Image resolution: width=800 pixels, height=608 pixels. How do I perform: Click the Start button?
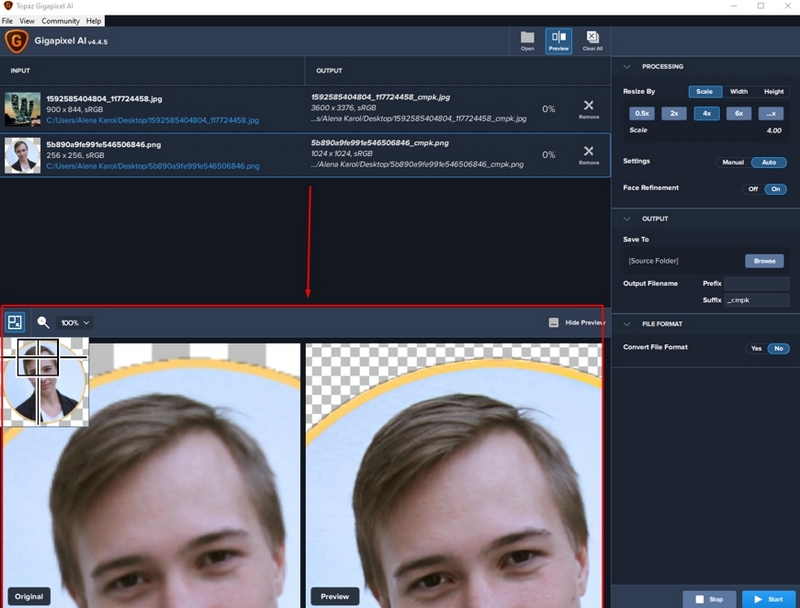770,599
